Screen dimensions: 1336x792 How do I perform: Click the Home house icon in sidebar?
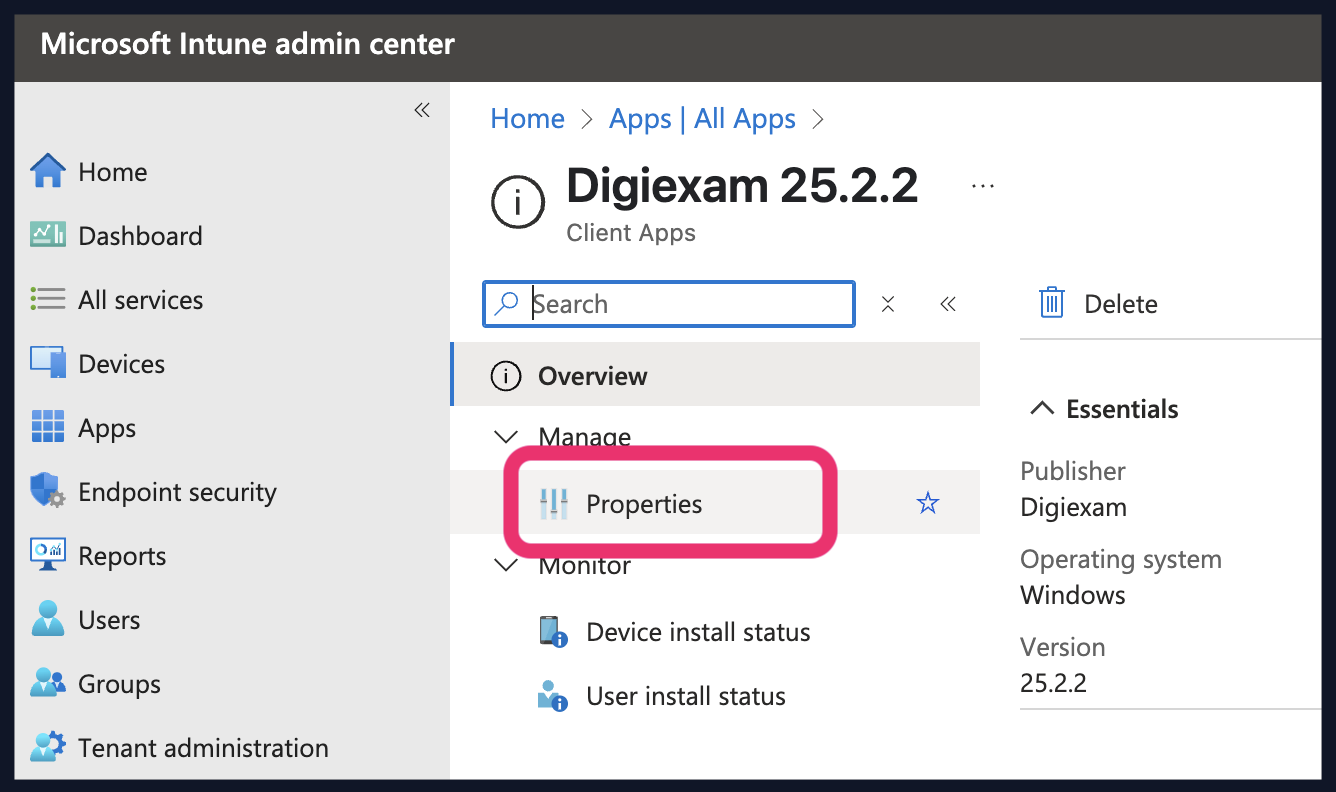click(x=48, y=172)
